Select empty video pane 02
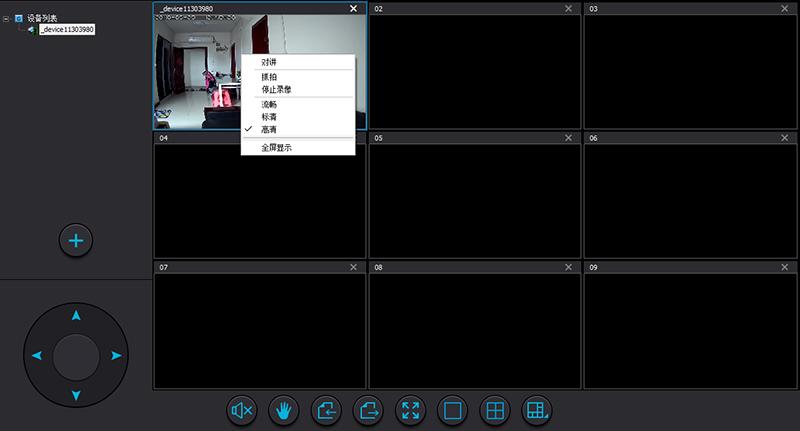Screen dimensions: 800x431 coord(475,71)
